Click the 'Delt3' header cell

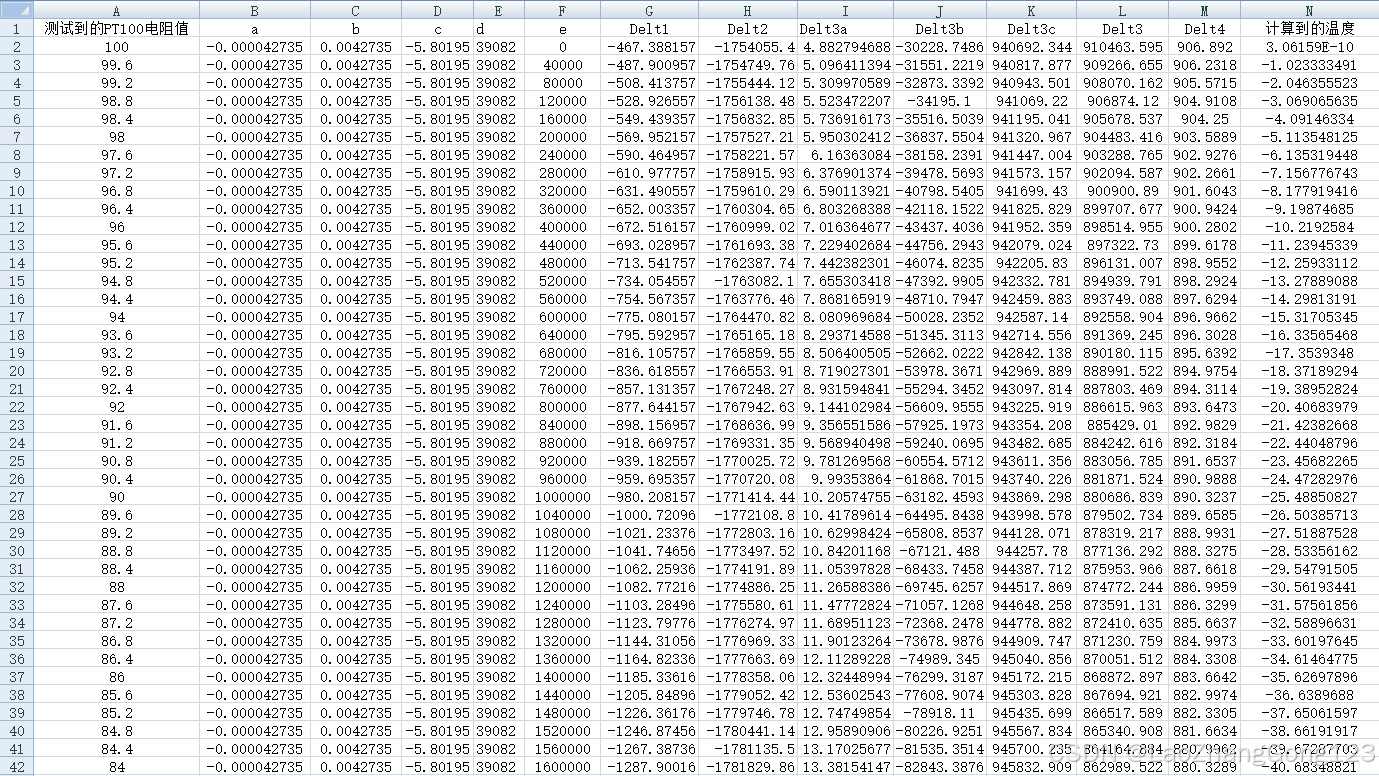1122,29
